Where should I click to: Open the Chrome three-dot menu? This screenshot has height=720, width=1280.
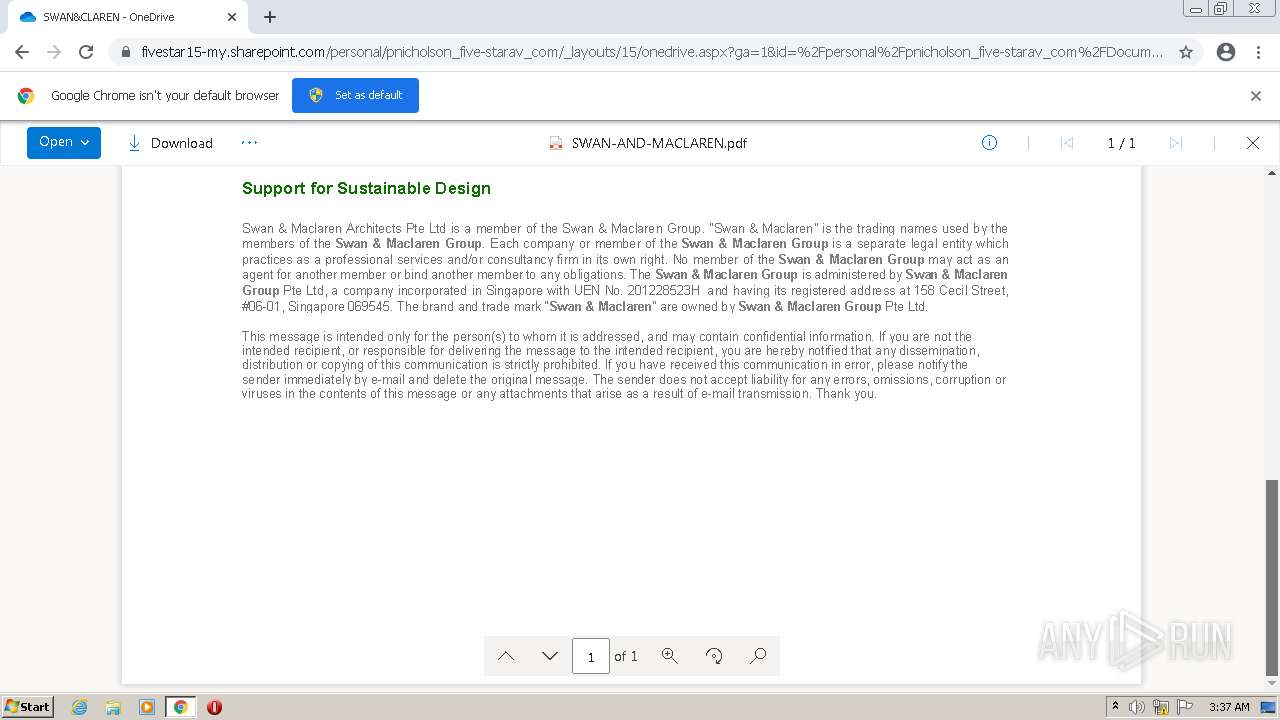pos(1258,52)
